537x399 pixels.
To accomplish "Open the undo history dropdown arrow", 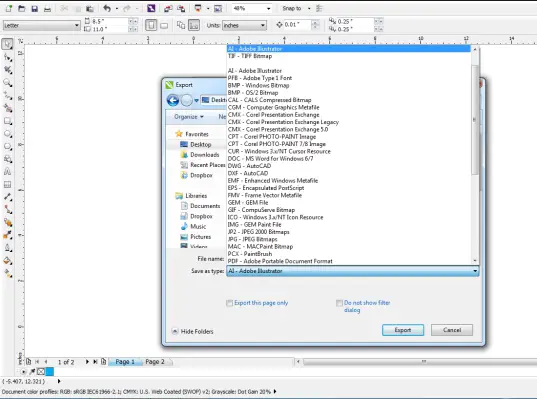I will [x=117, y=9].
